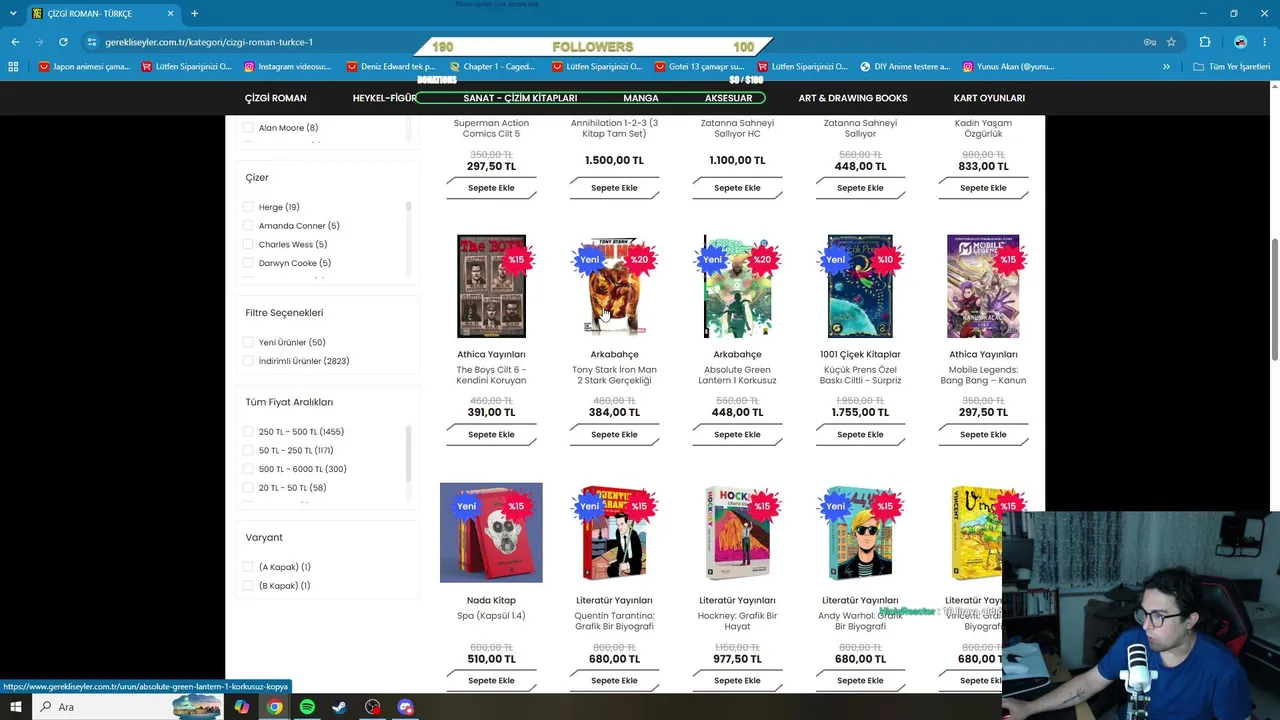Open the Japon animesi bookmark

[84, 67]
